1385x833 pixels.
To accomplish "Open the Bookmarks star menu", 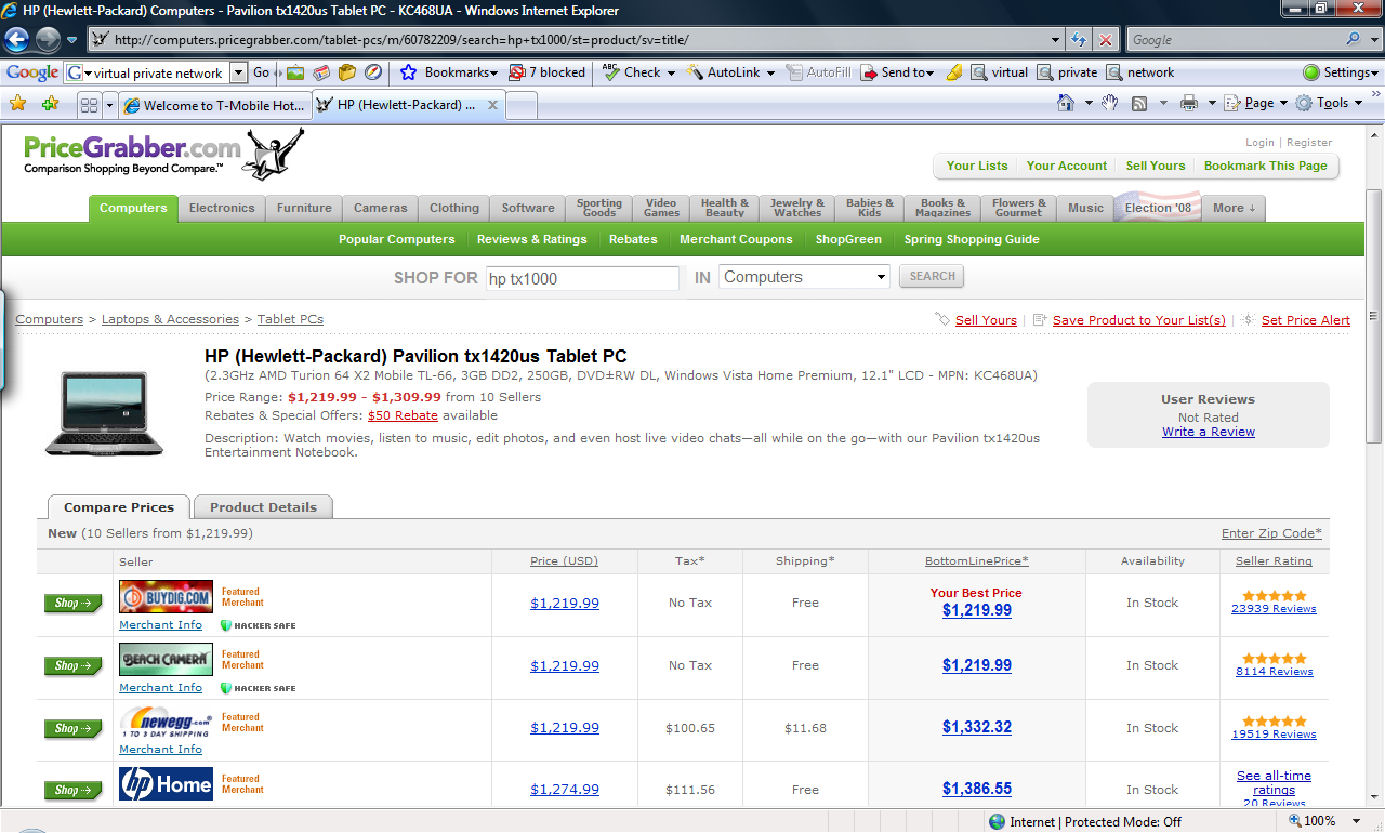I will click(x=448, y=72).
